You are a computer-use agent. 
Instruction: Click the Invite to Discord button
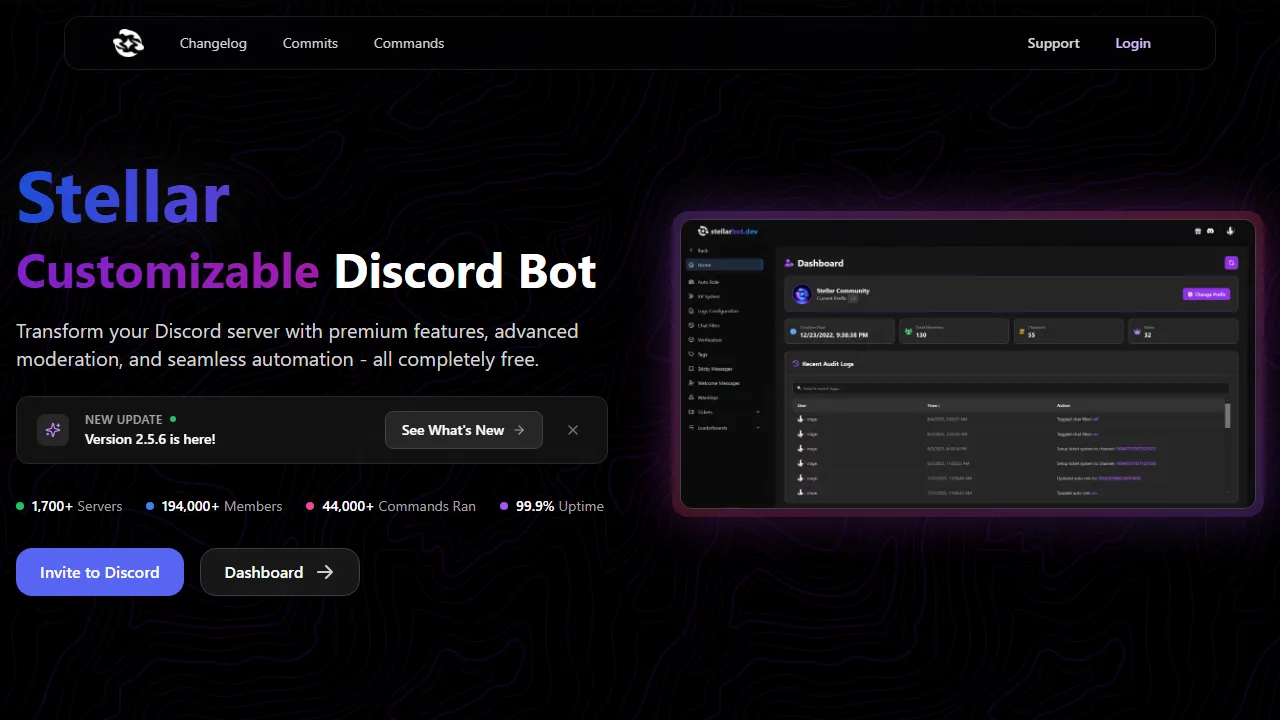[99, 572]
